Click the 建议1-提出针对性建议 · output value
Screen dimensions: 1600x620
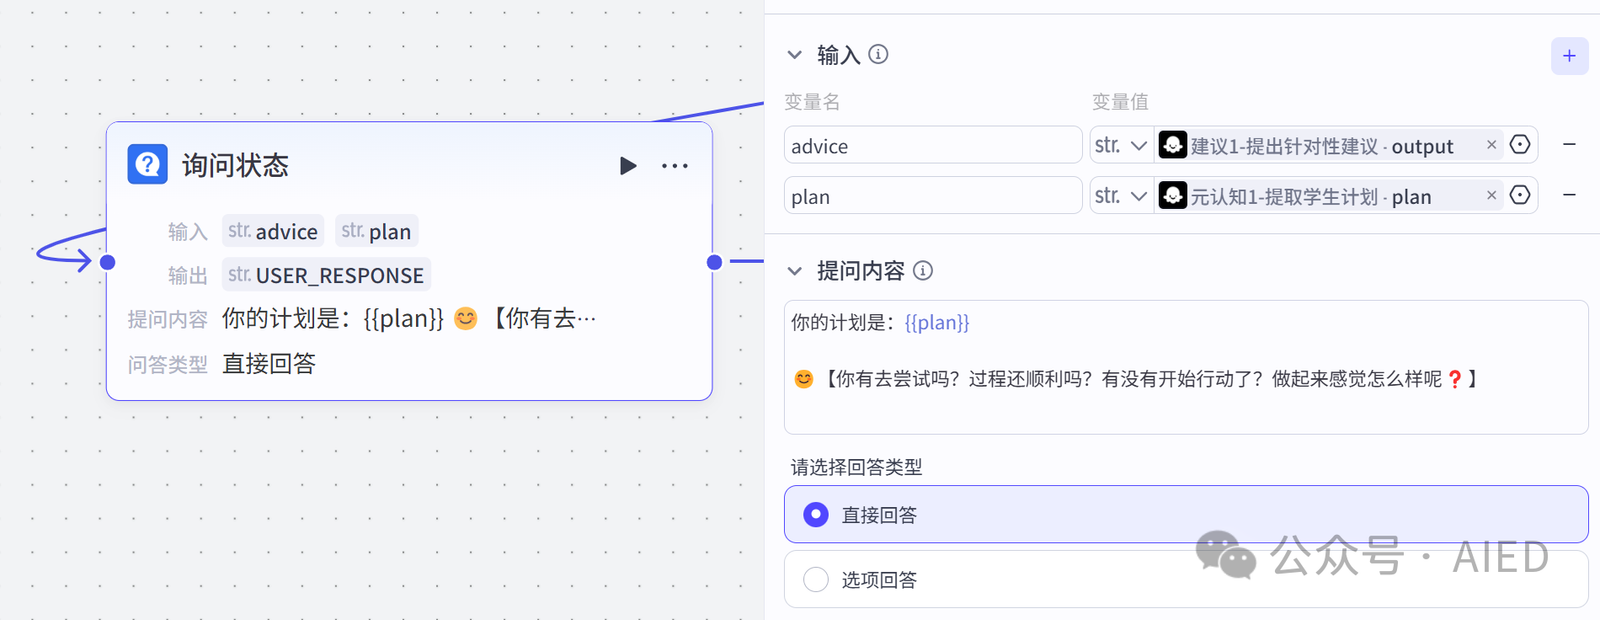tap(1322, 146)
